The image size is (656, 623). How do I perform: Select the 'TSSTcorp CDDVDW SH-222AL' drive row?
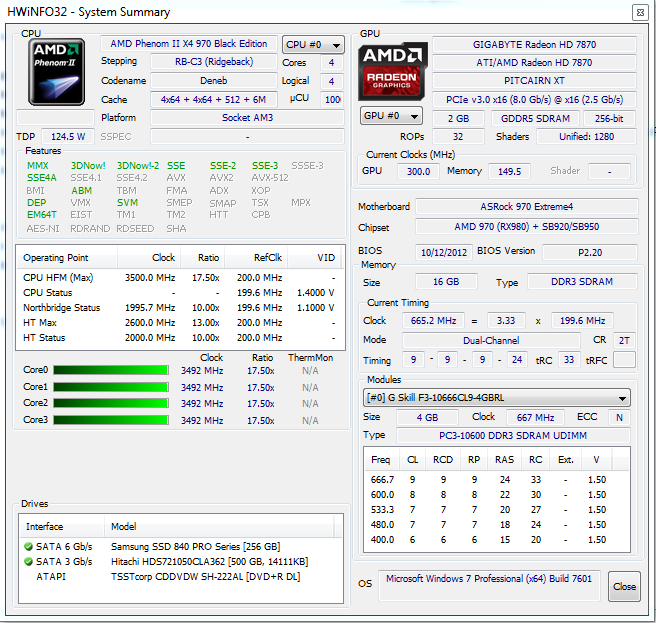point(180,577)
